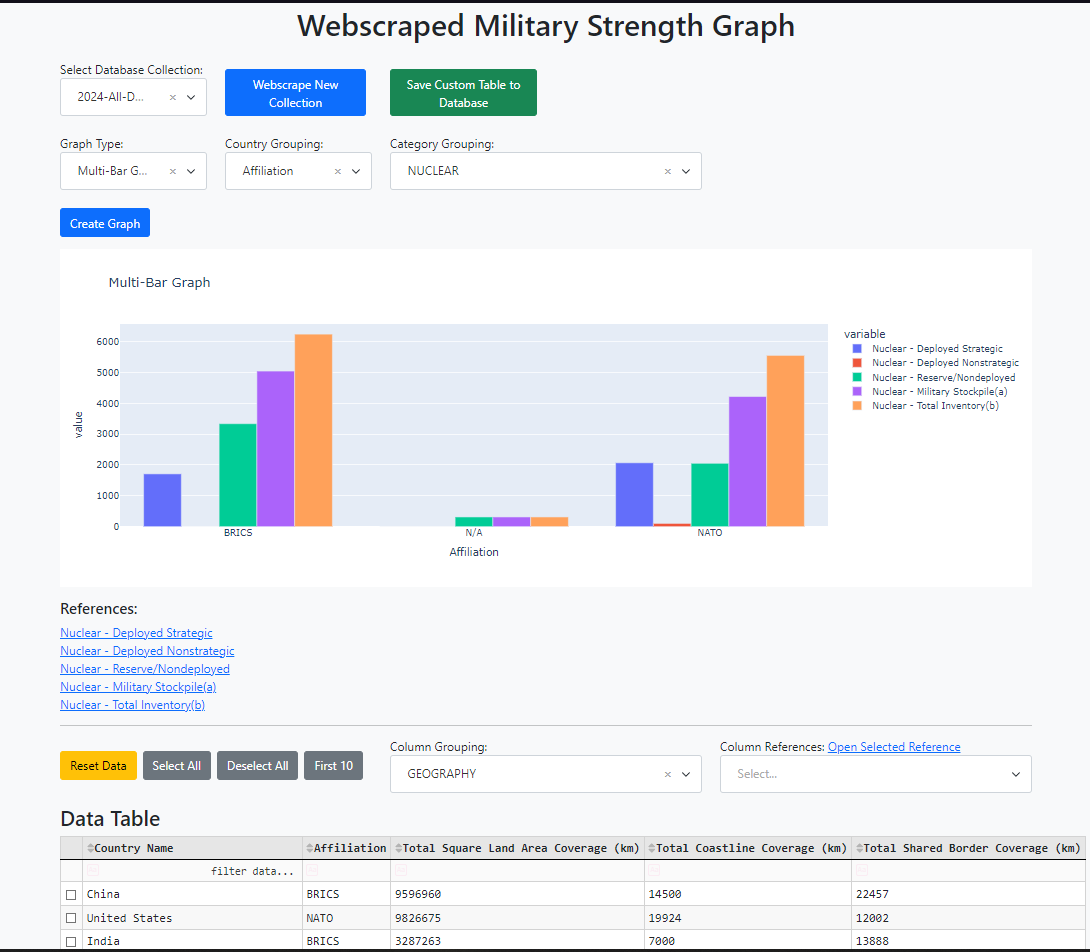
Task: Click the orange BRICS Total Inventory bar
Action: point(314,430)
